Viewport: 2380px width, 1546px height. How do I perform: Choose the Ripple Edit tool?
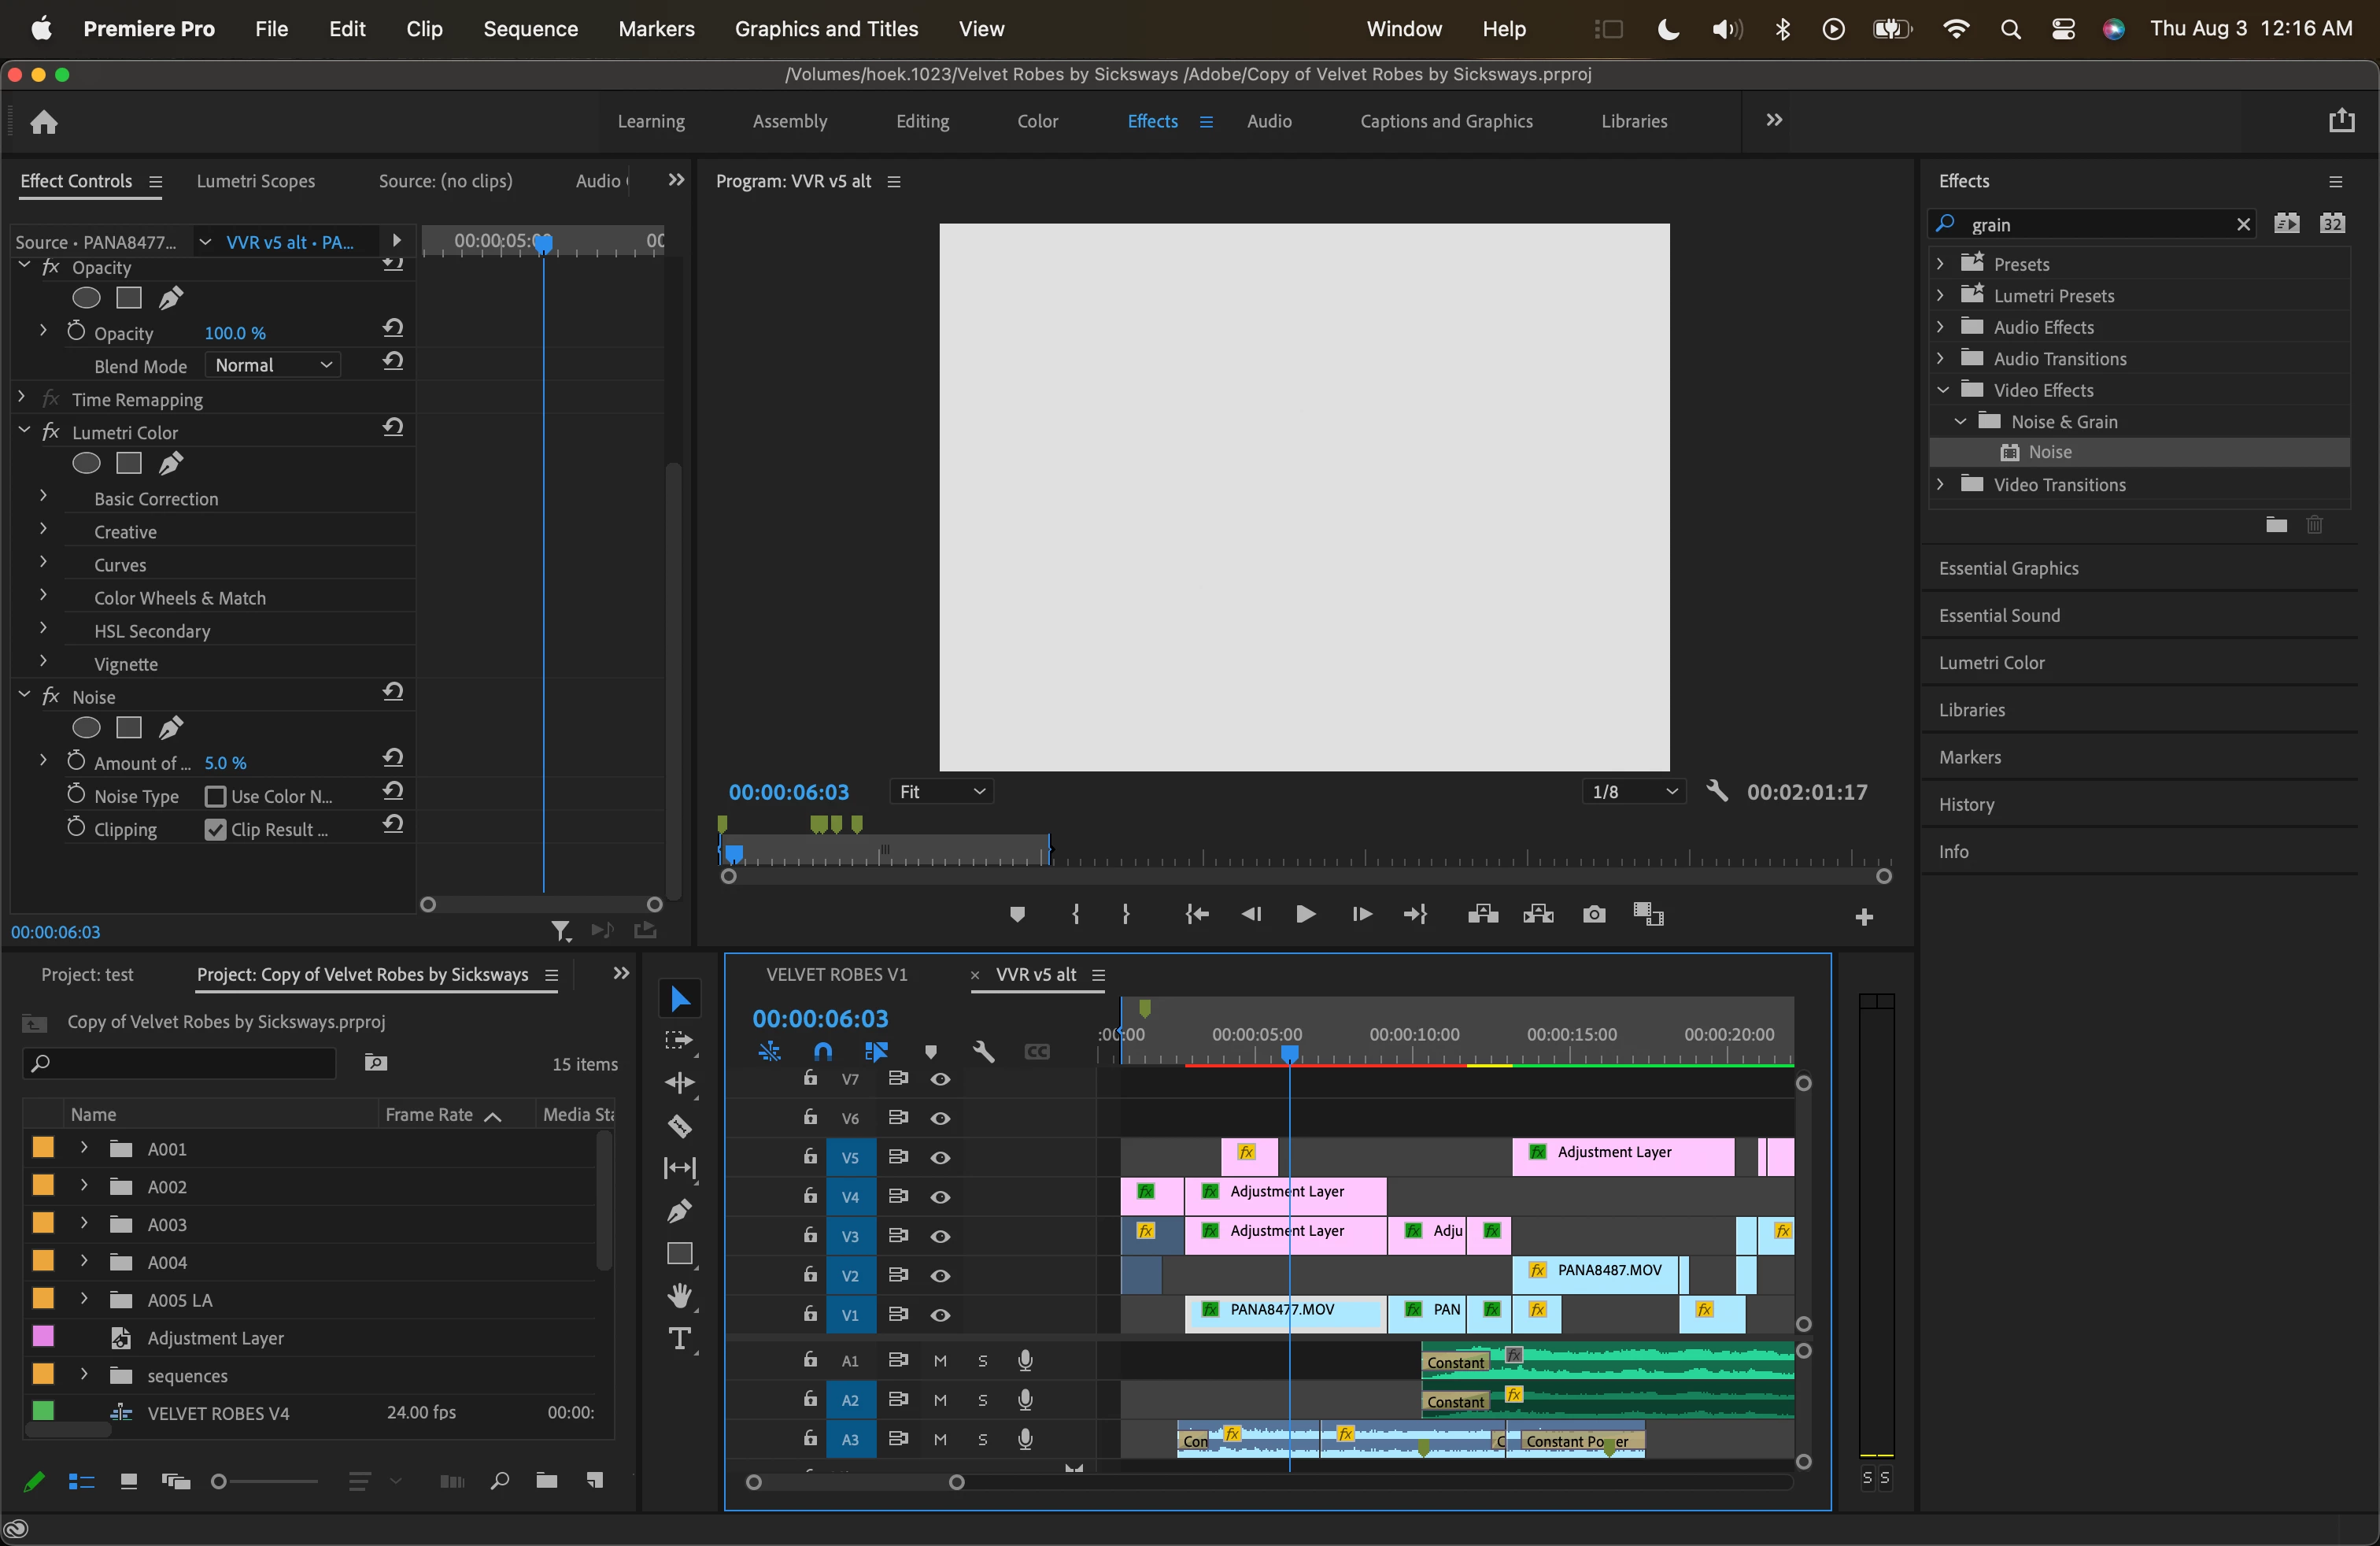pos(680,1083)
